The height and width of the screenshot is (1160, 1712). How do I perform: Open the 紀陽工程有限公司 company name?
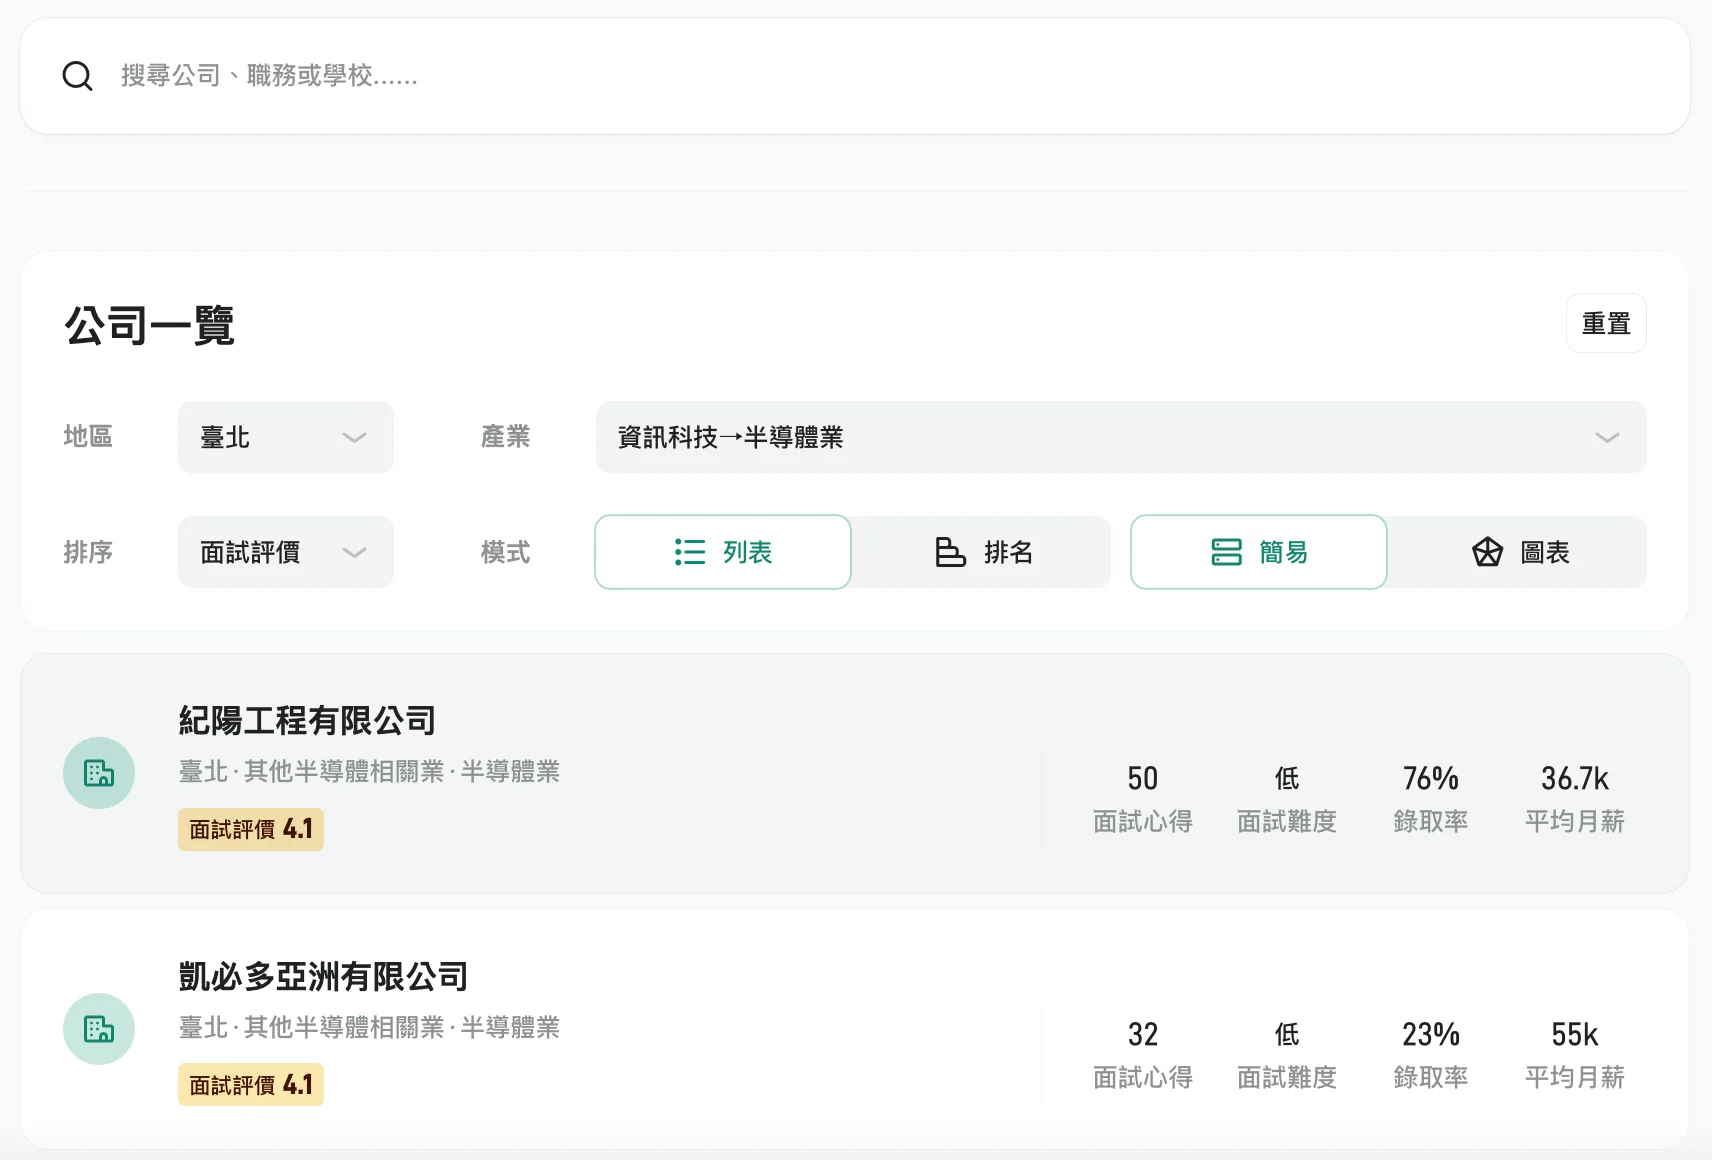point(307,720)
